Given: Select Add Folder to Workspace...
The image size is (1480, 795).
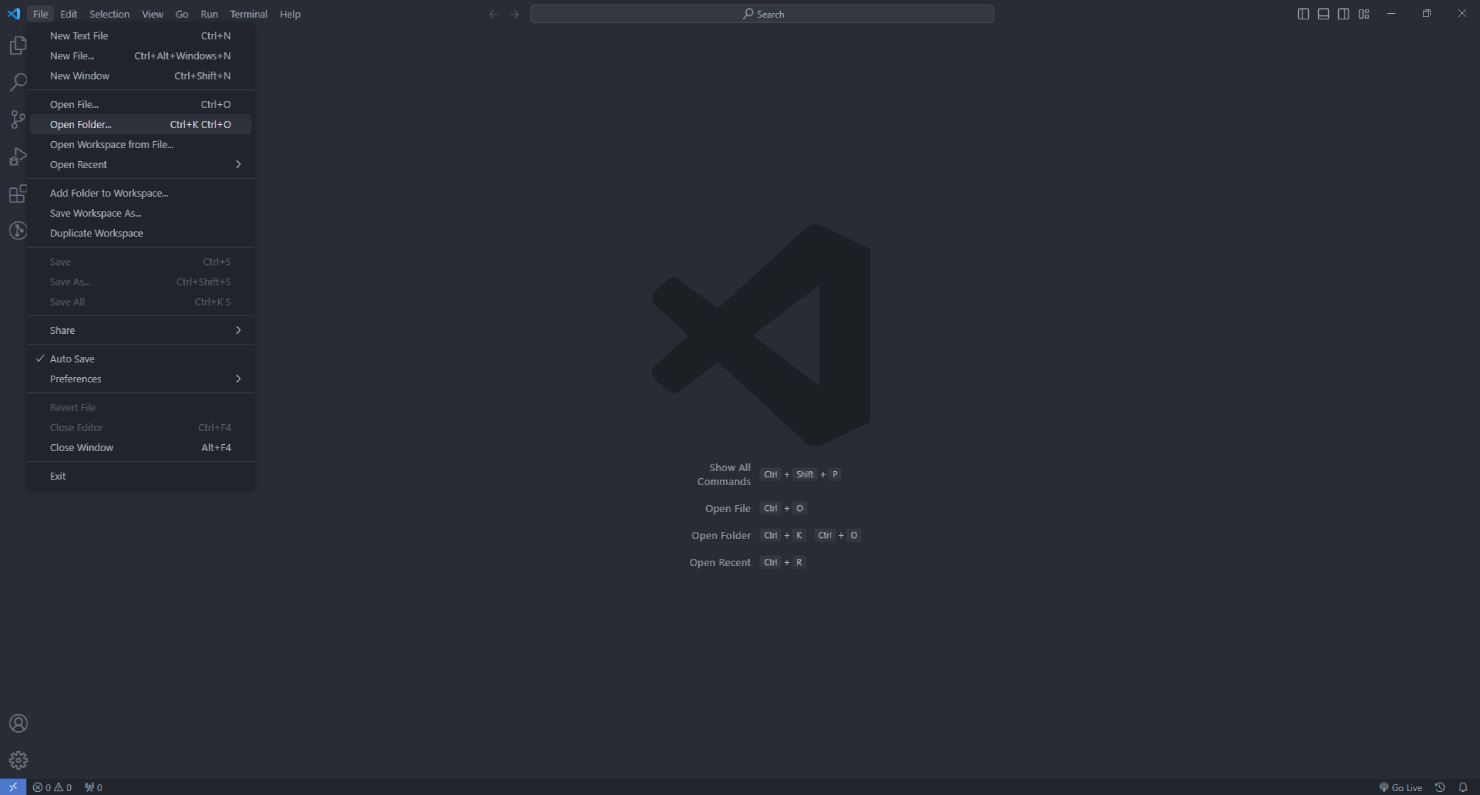Looking at the screenshot, I should click(x=140, y=193).
